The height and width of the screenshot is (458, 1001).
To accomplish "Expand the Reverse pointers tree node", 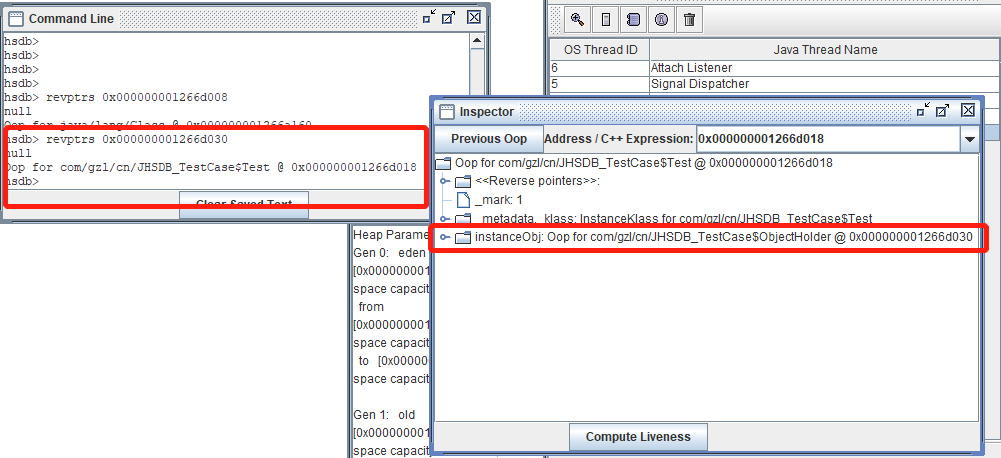I will [x=446, y=181].
